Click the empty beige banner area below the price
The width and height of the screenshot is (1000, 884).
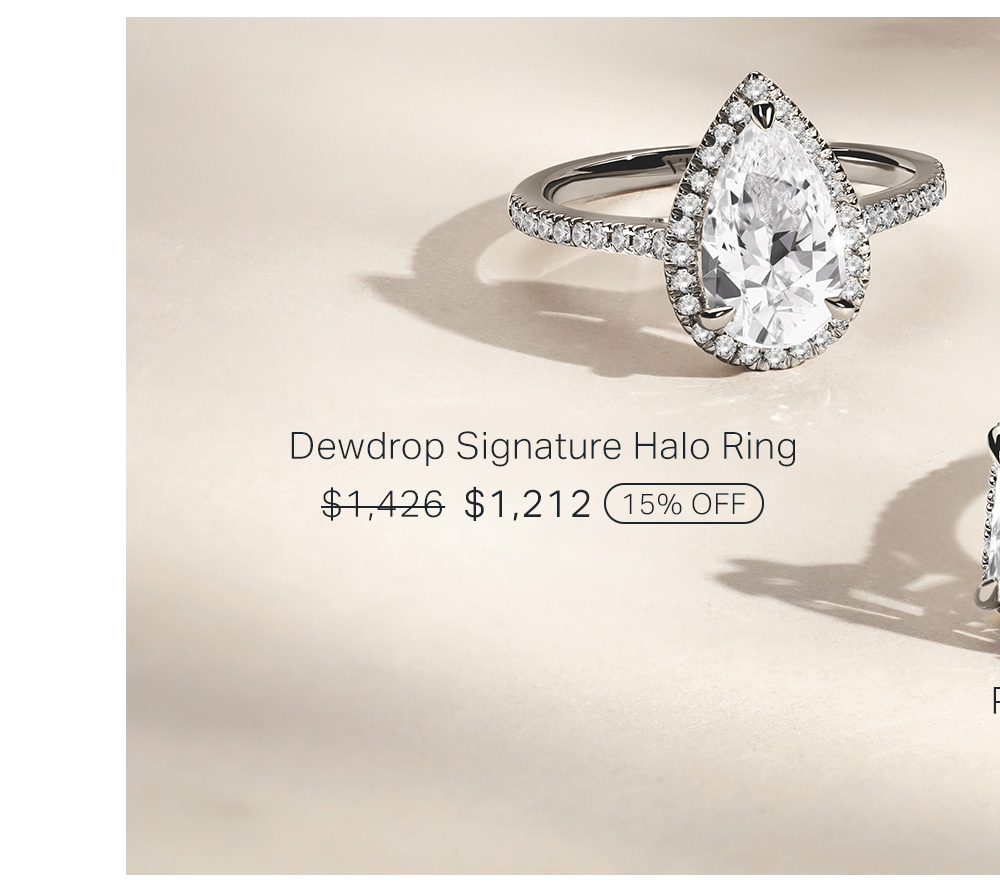[x=510, y=702]
